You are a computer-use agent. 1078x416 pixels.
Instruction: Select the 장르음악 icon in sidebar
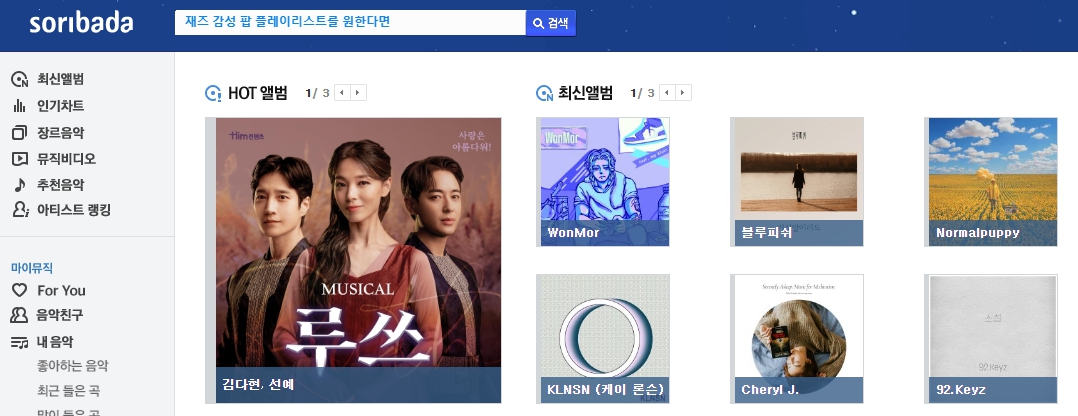[x=19, y=132]
